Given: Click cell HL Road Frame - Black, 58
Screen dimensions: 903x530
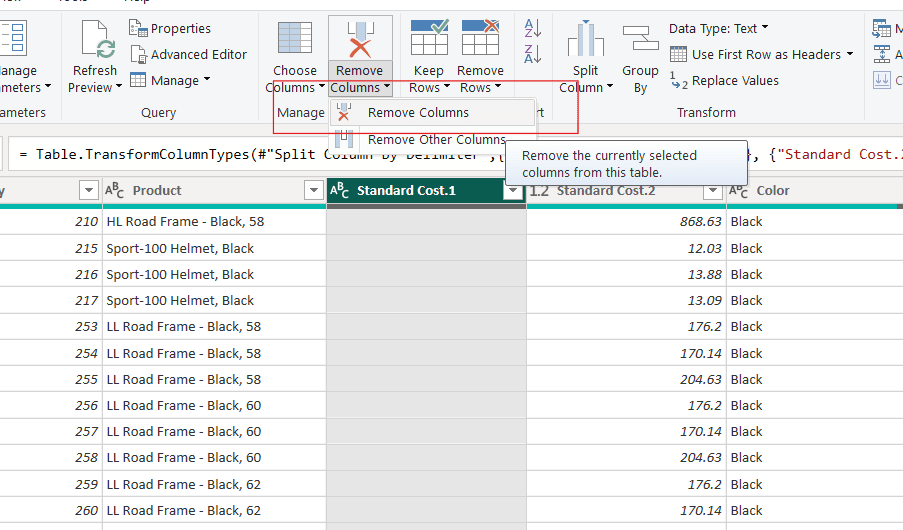Looking at the screenshot, I should click(x=214, y=222).
